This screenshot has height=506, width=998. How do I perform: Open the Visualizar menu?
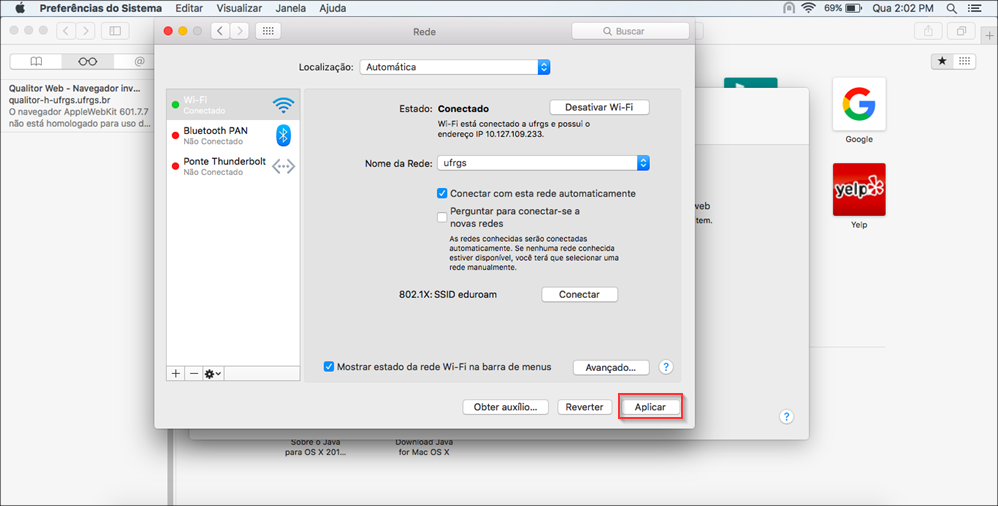tap(239, 8)
